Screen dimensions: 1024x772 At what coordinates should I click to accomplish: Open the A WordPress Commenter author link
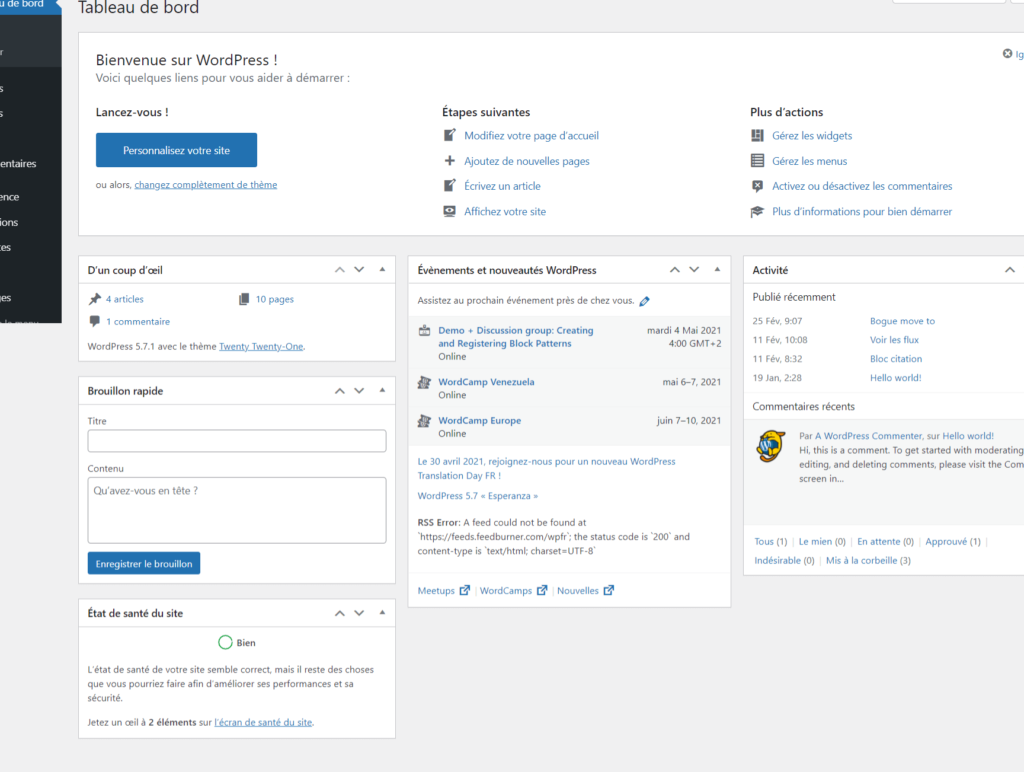[868, 436]
